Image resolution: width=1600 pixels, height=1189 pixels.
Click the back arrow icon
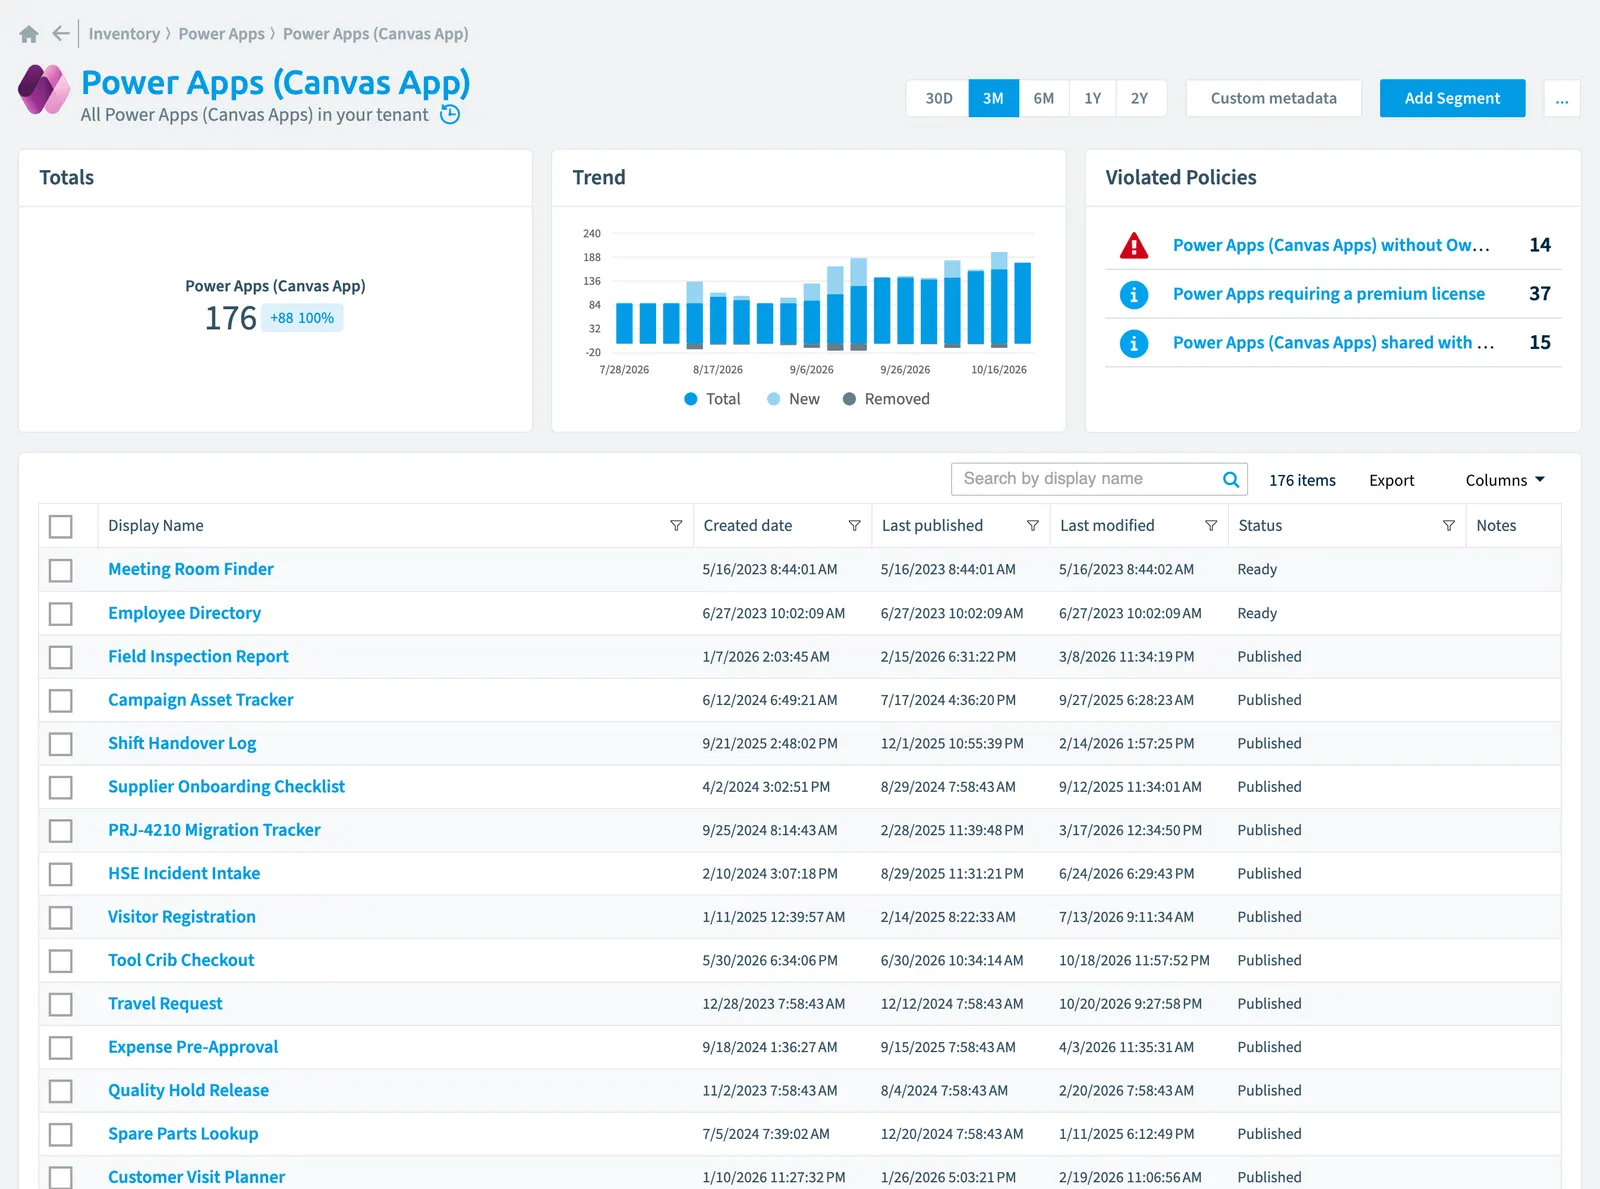[61, 34]
